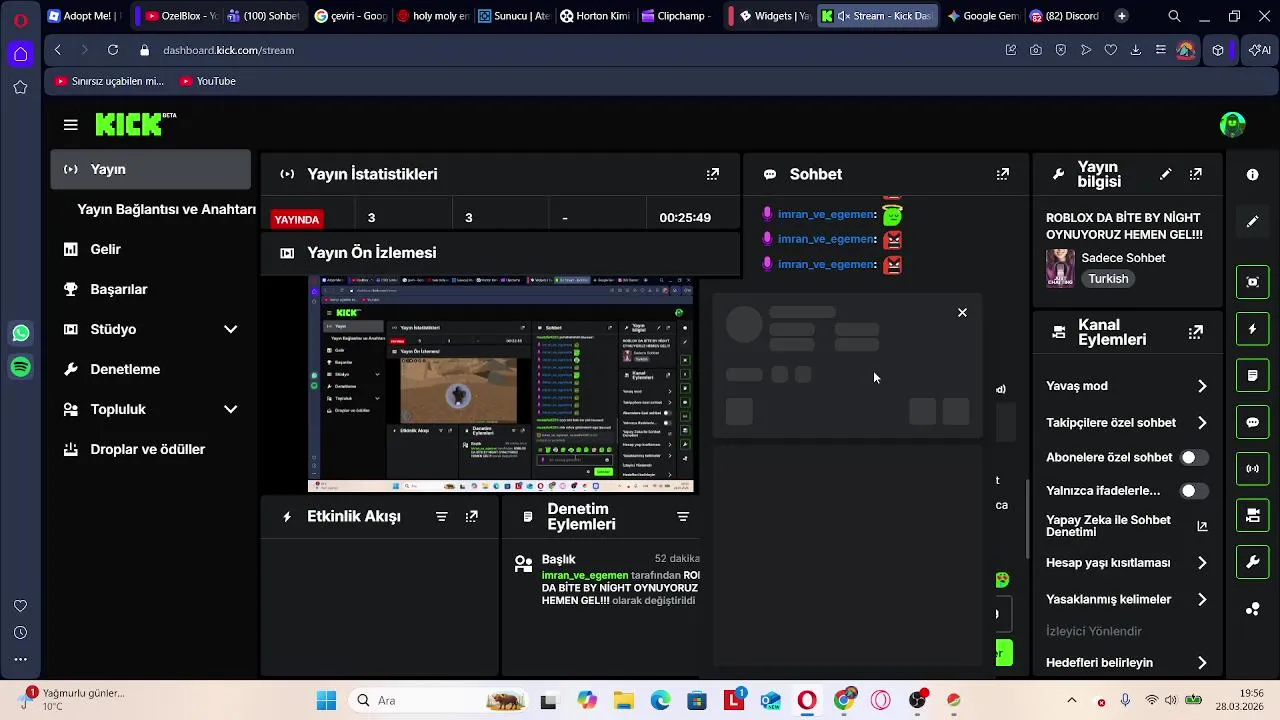This screenshot has height=720, width=1280.
Task: Open Yavaş mod settings chevron
Action: coord(1202,386)
